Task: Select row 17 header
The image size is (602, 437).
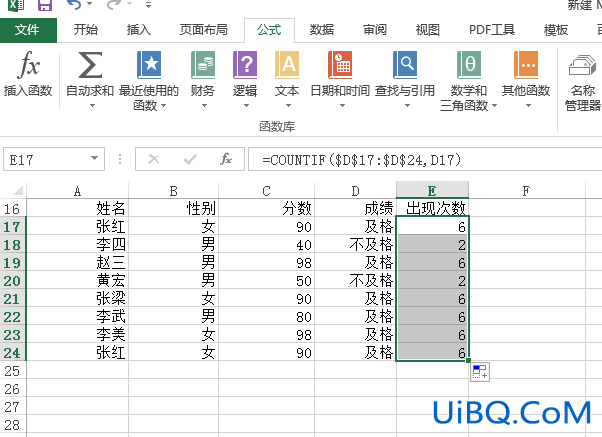Action: [x=13, y=227]
